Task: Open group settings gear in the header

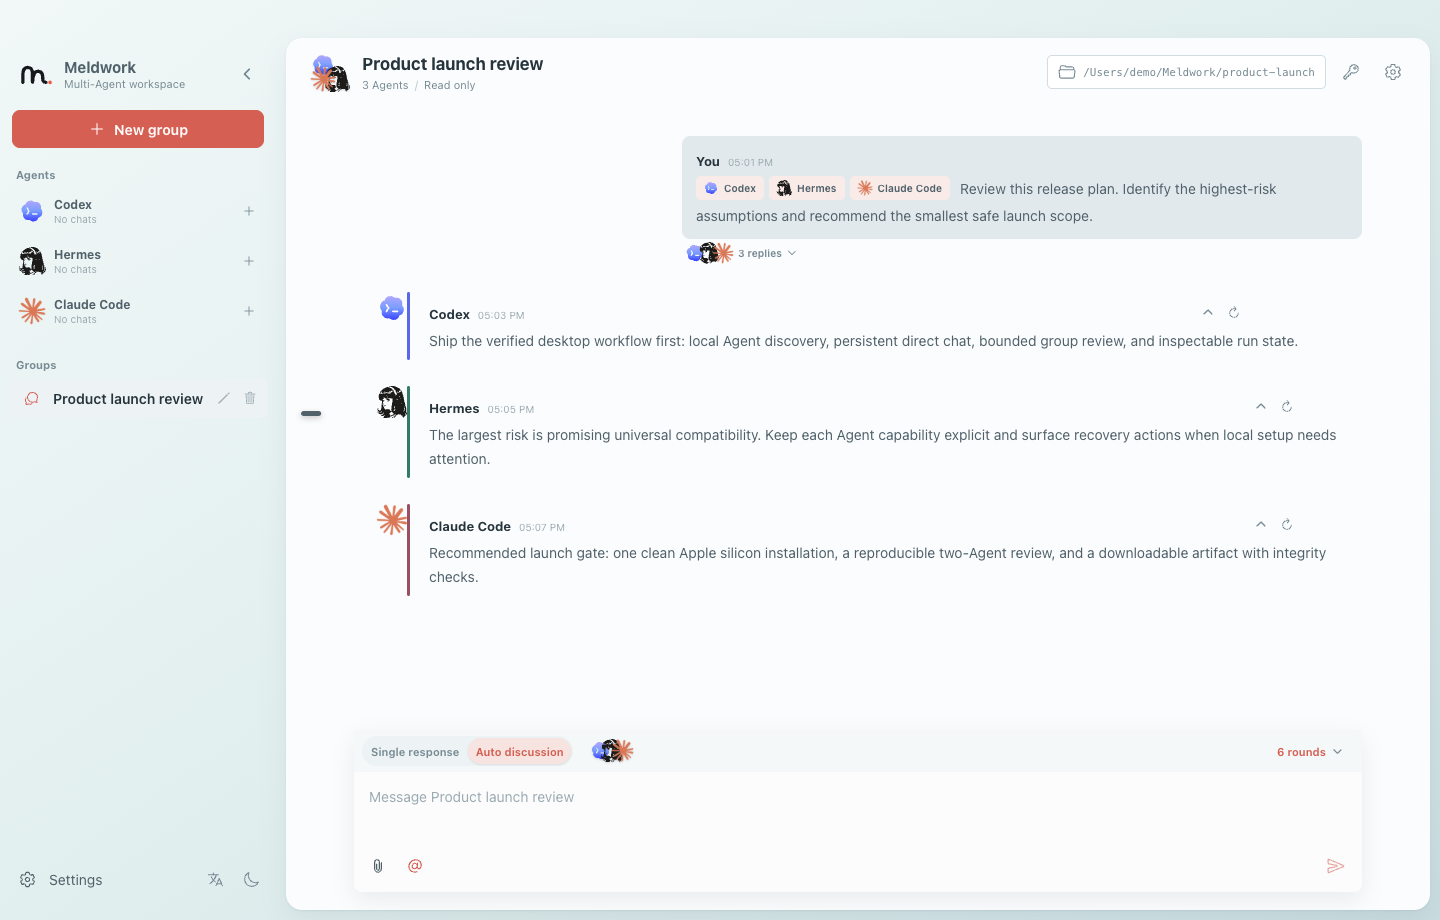Action: 1393,72
